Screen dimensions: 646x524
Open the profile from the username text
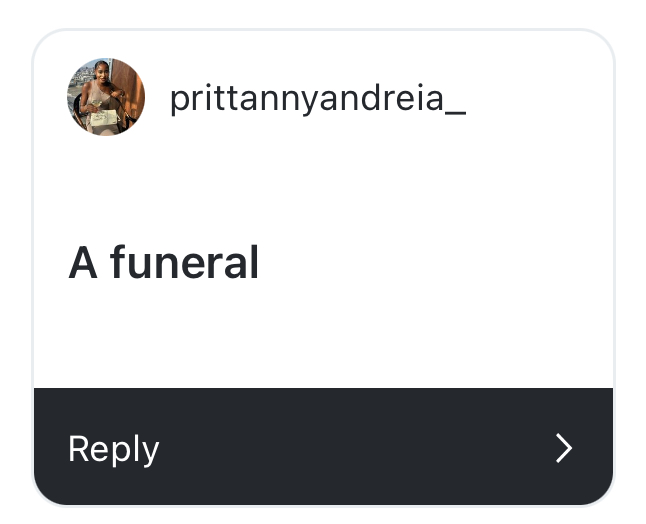click(x=317, y=98)
